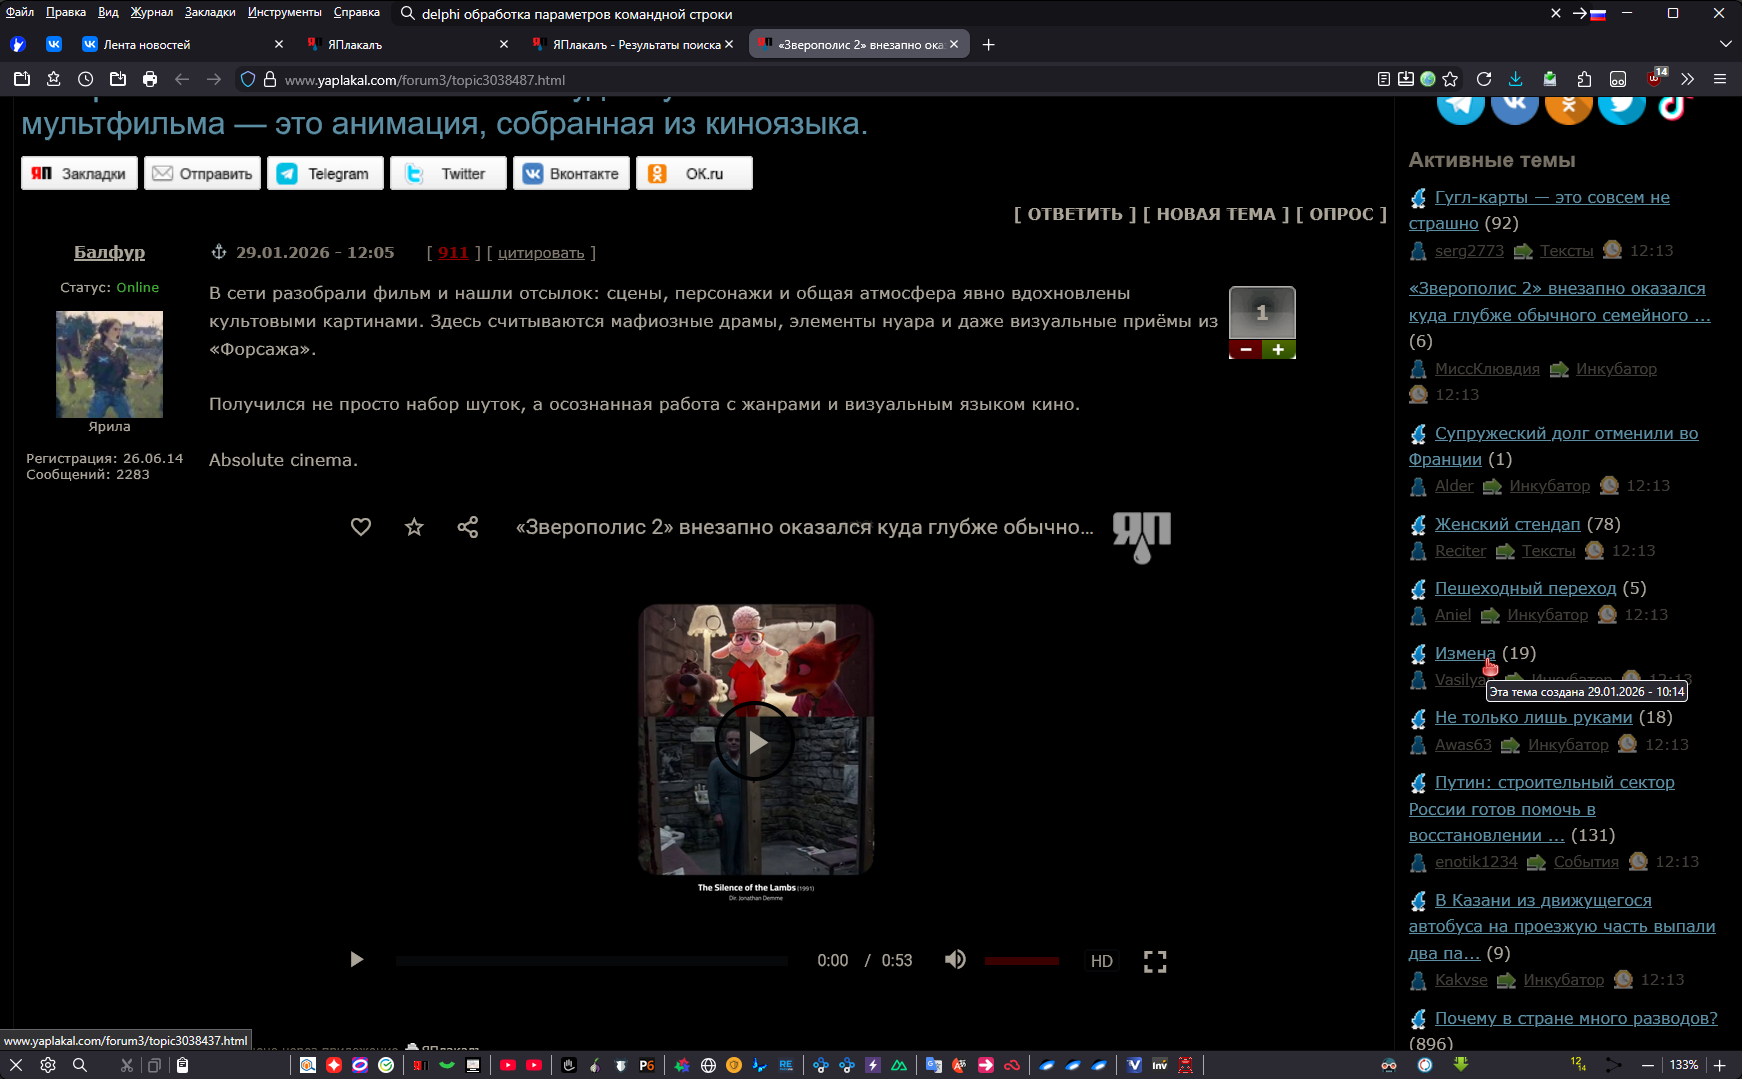Open browsing history clock icon

click(x=86, y=80)
